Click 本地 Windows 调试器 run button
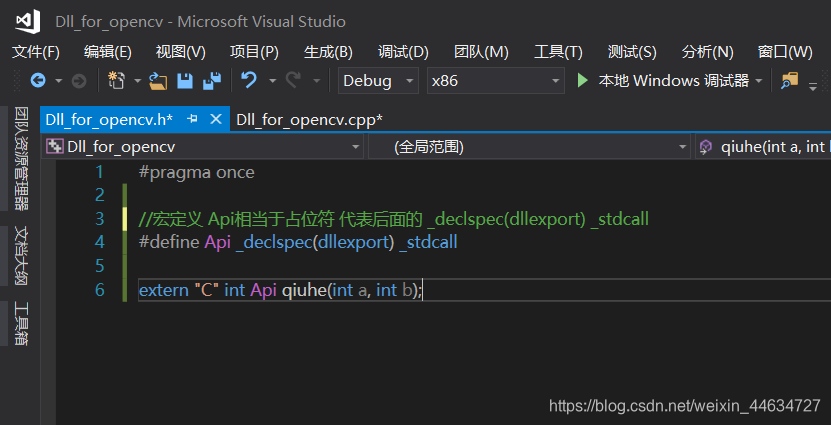This screenshot has width=831, height=425. click(x=667, y=81)
